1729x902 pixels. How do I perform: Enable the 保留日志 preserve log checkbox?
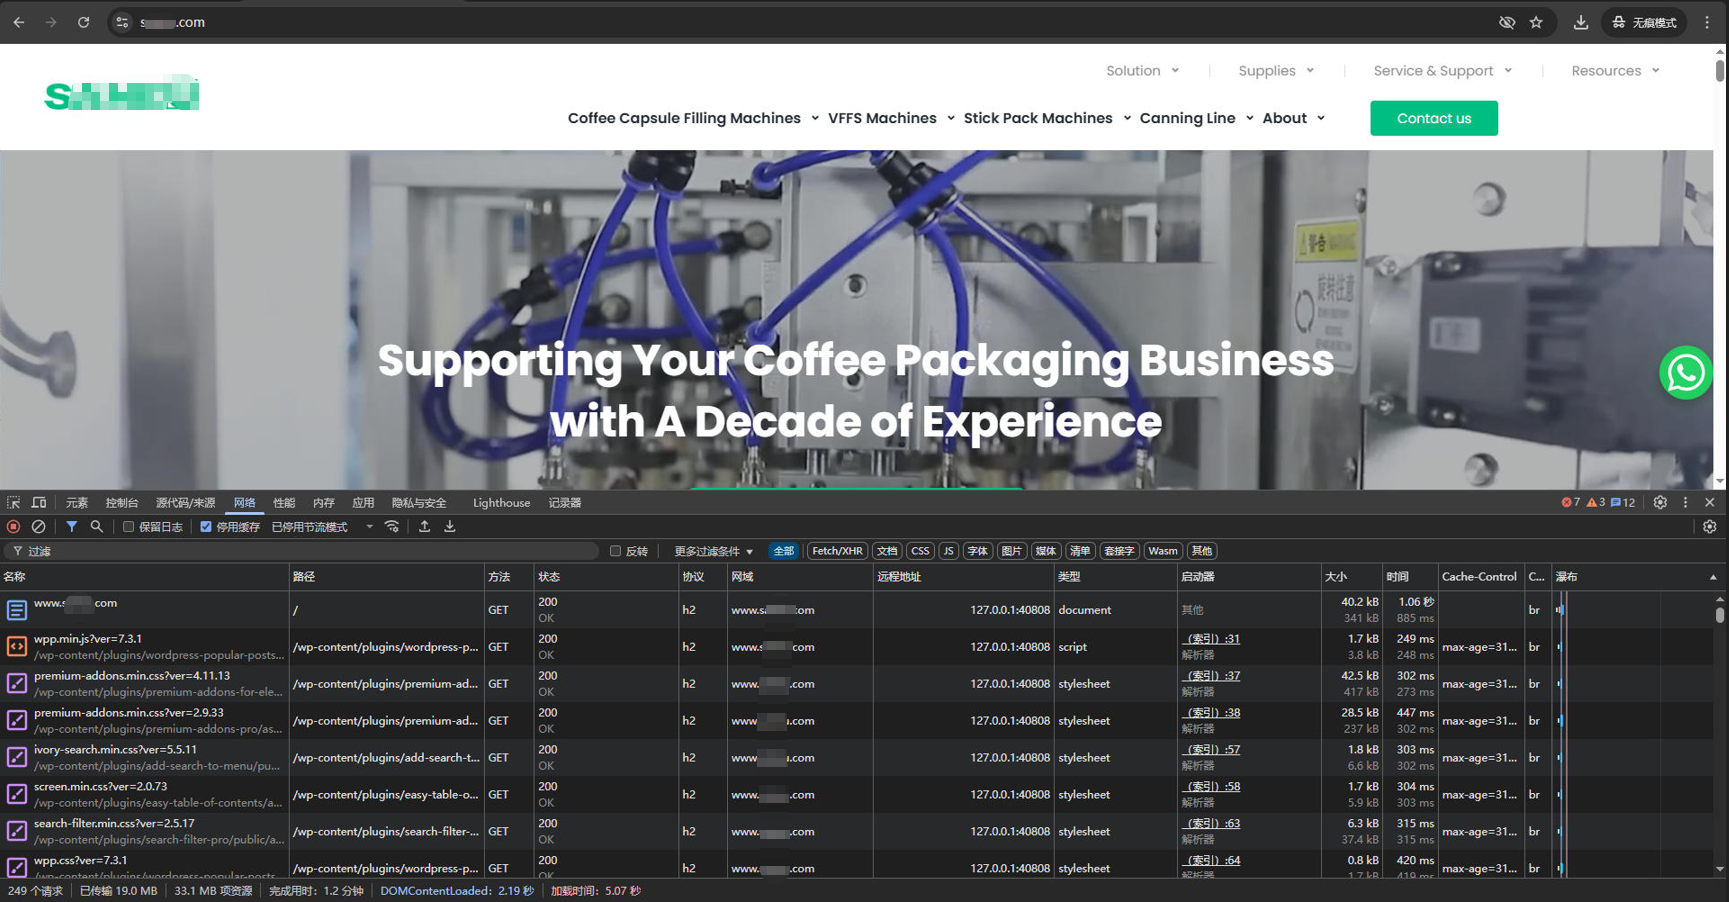click(x=129, y=527)
